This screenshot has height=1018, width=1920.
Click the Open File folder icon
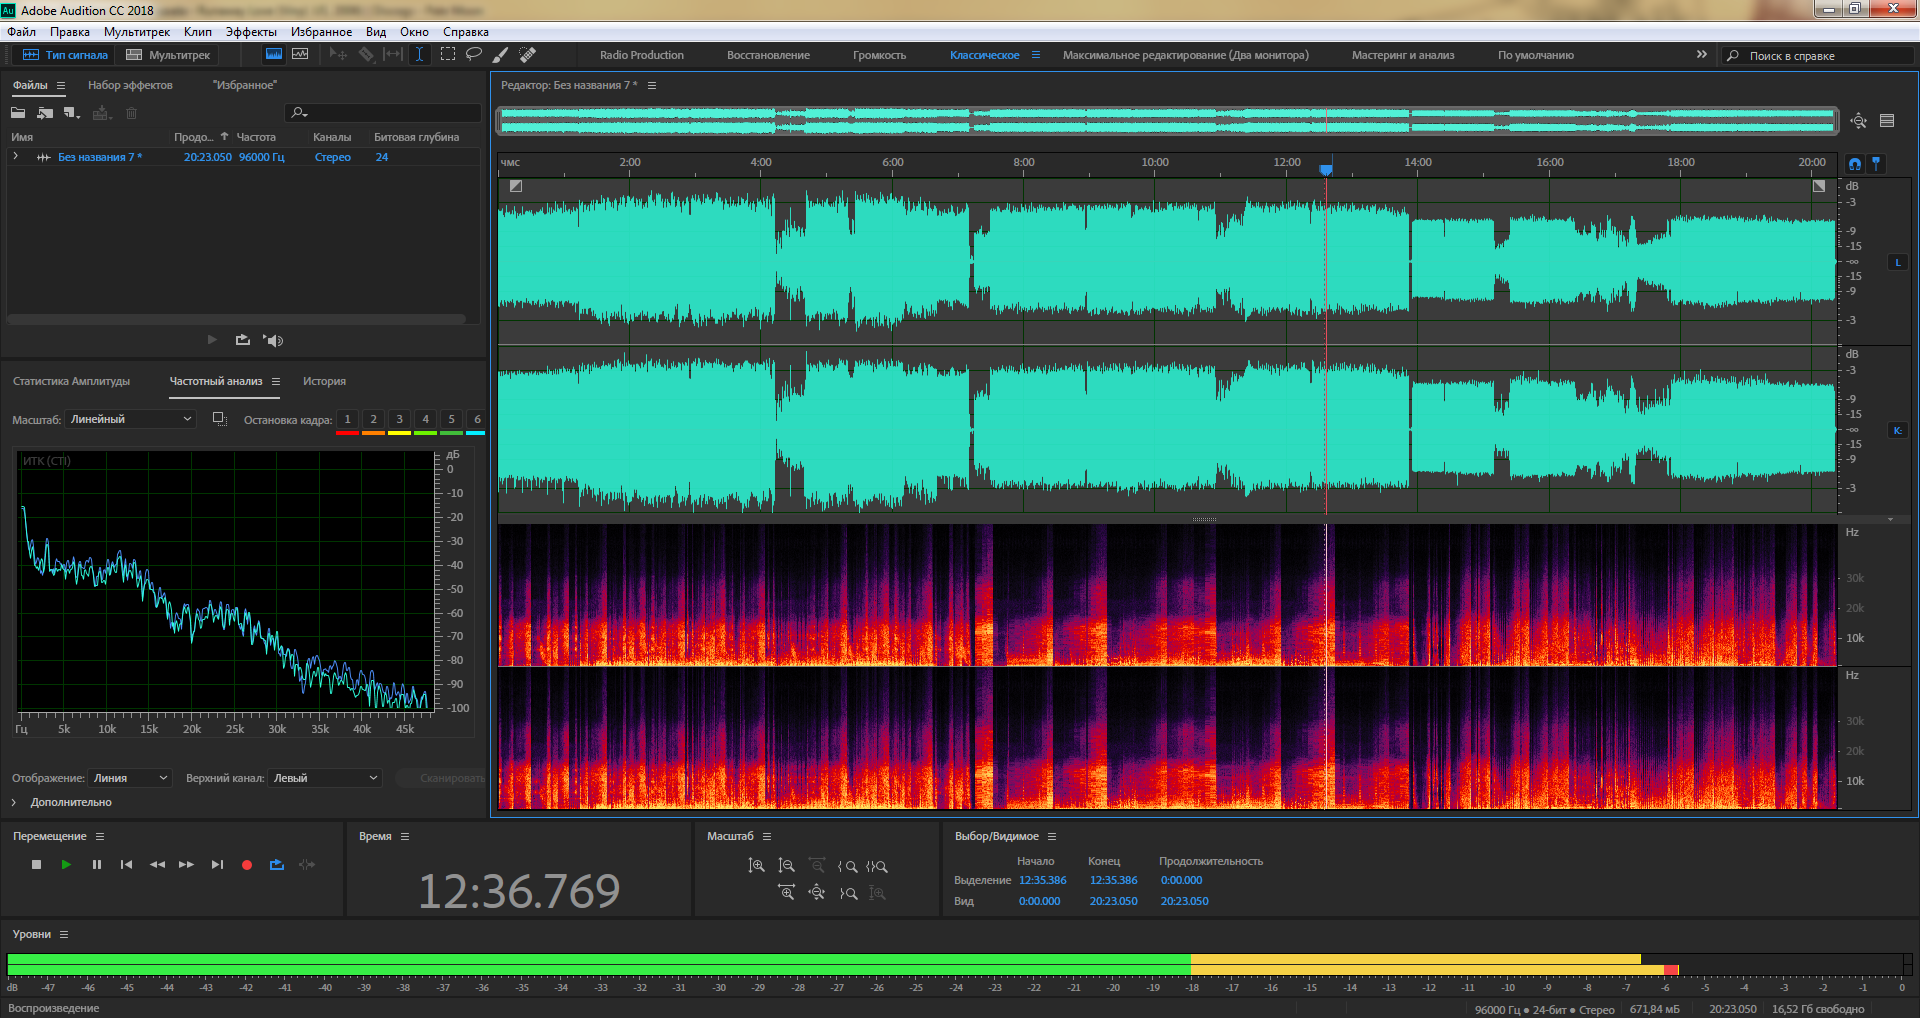click(x=18, y=113)
